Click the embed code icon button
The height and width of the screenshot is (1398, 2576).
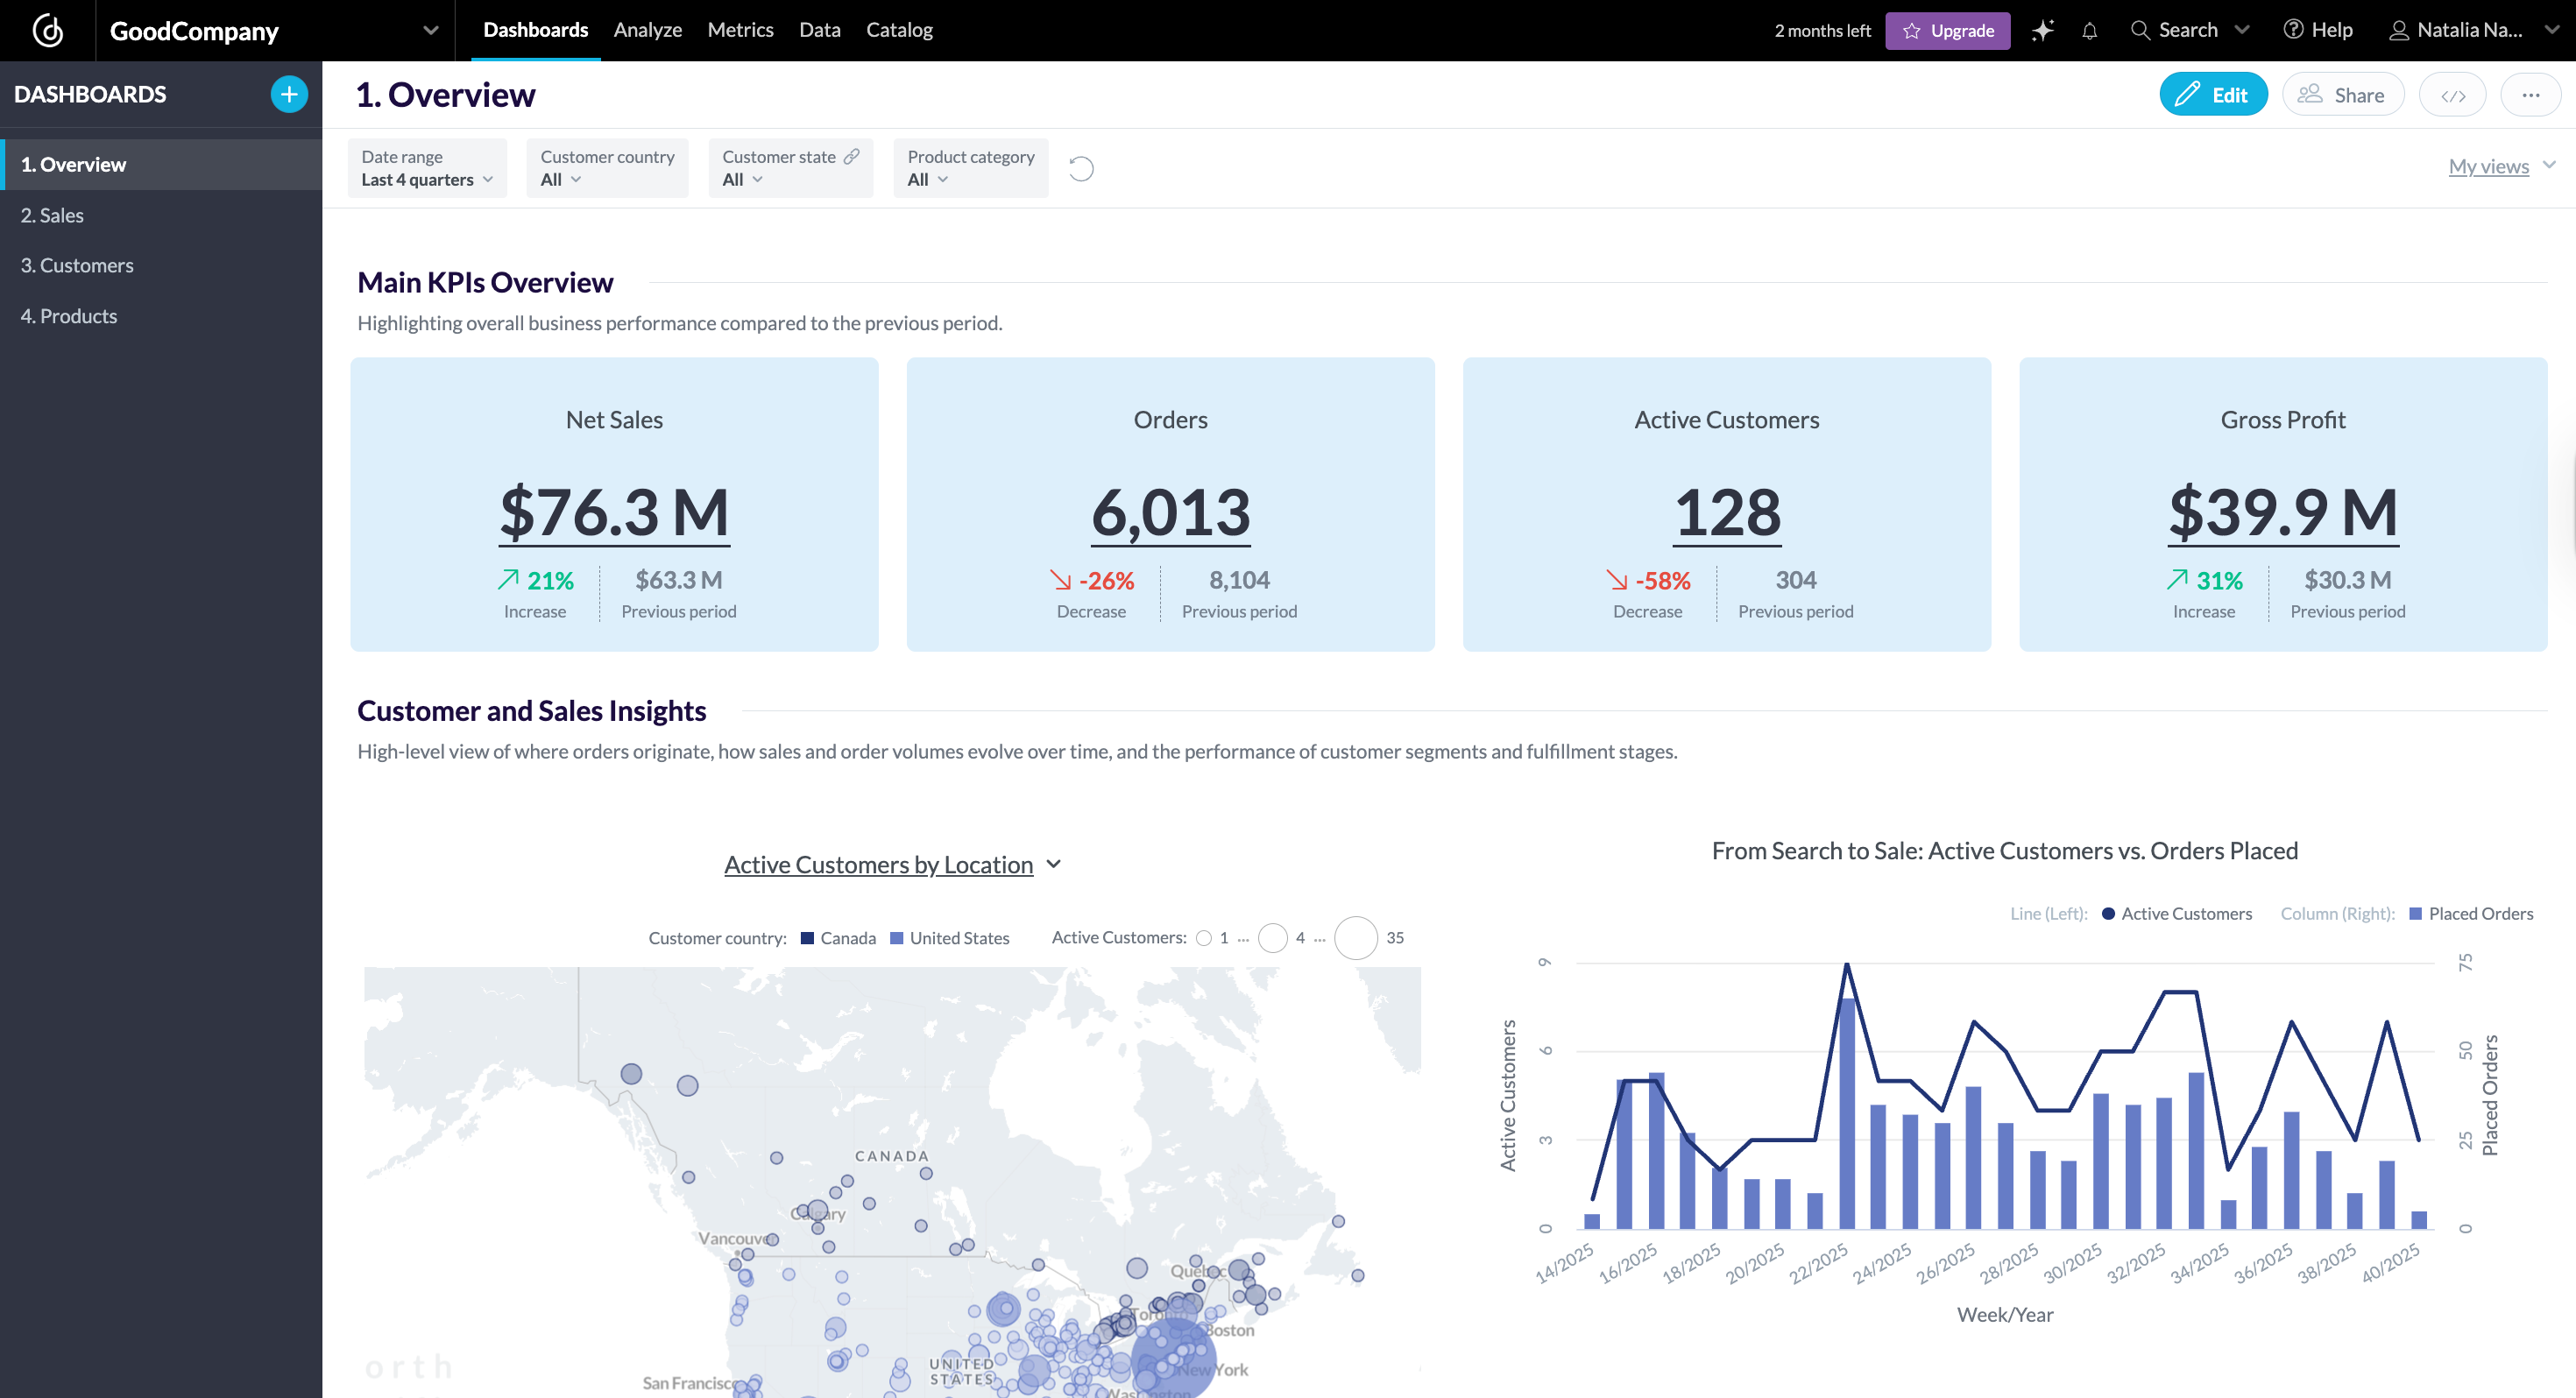(2452, 95)
